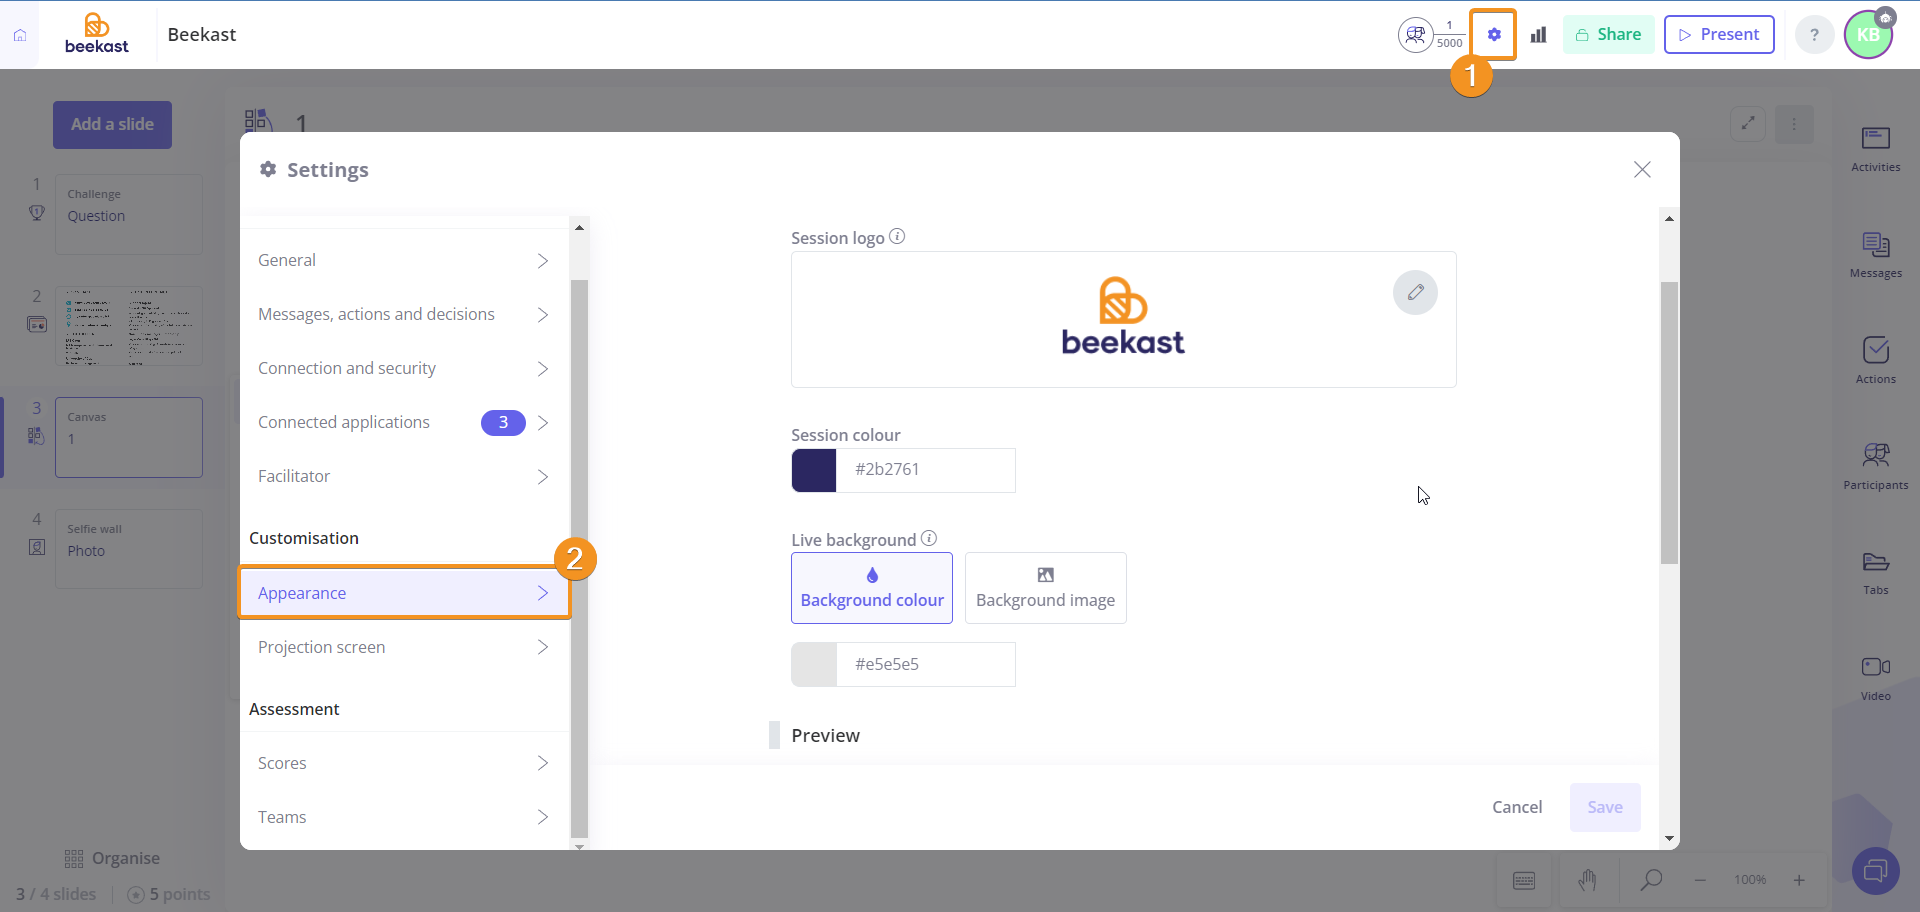Open the Actions side panel
Viewport: 1920px width, 912px height.
(1875, 361)
